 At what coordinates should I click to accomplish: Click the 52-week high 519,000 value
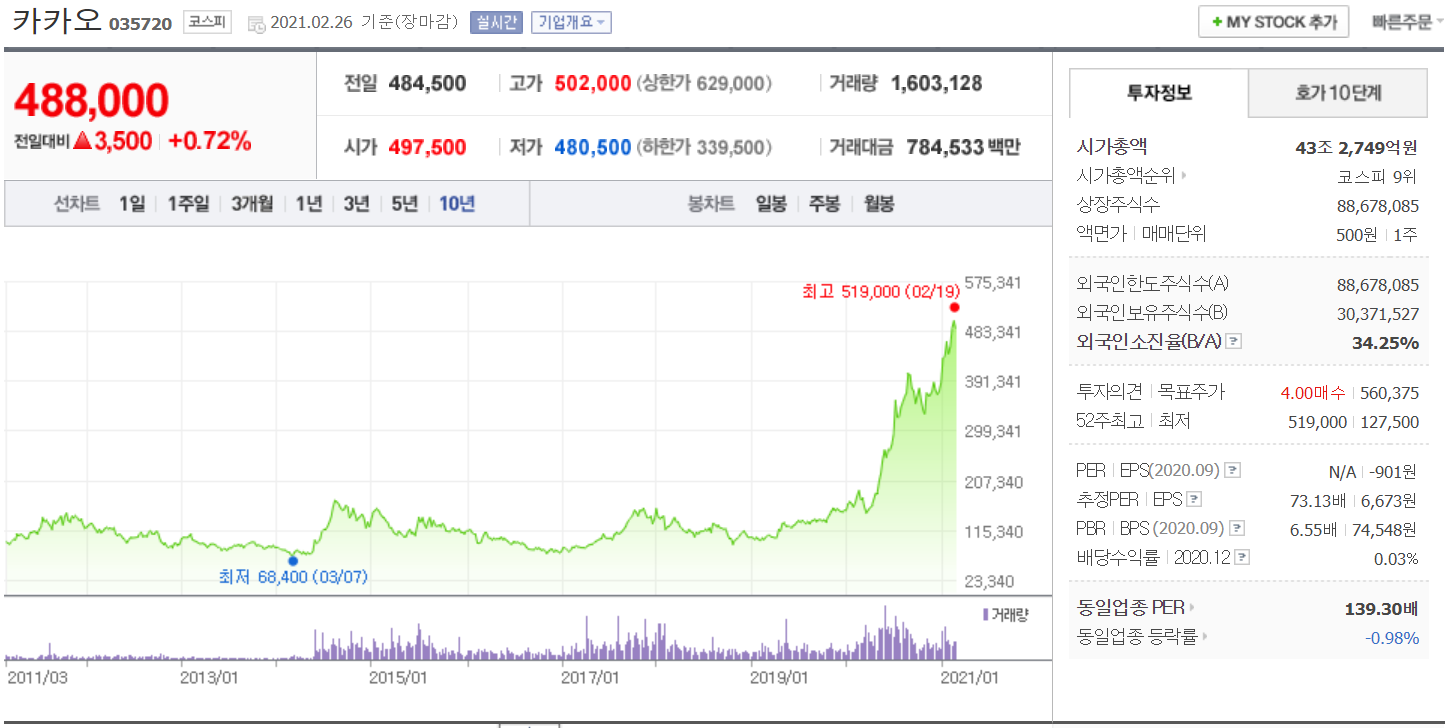coord(1317,422)
